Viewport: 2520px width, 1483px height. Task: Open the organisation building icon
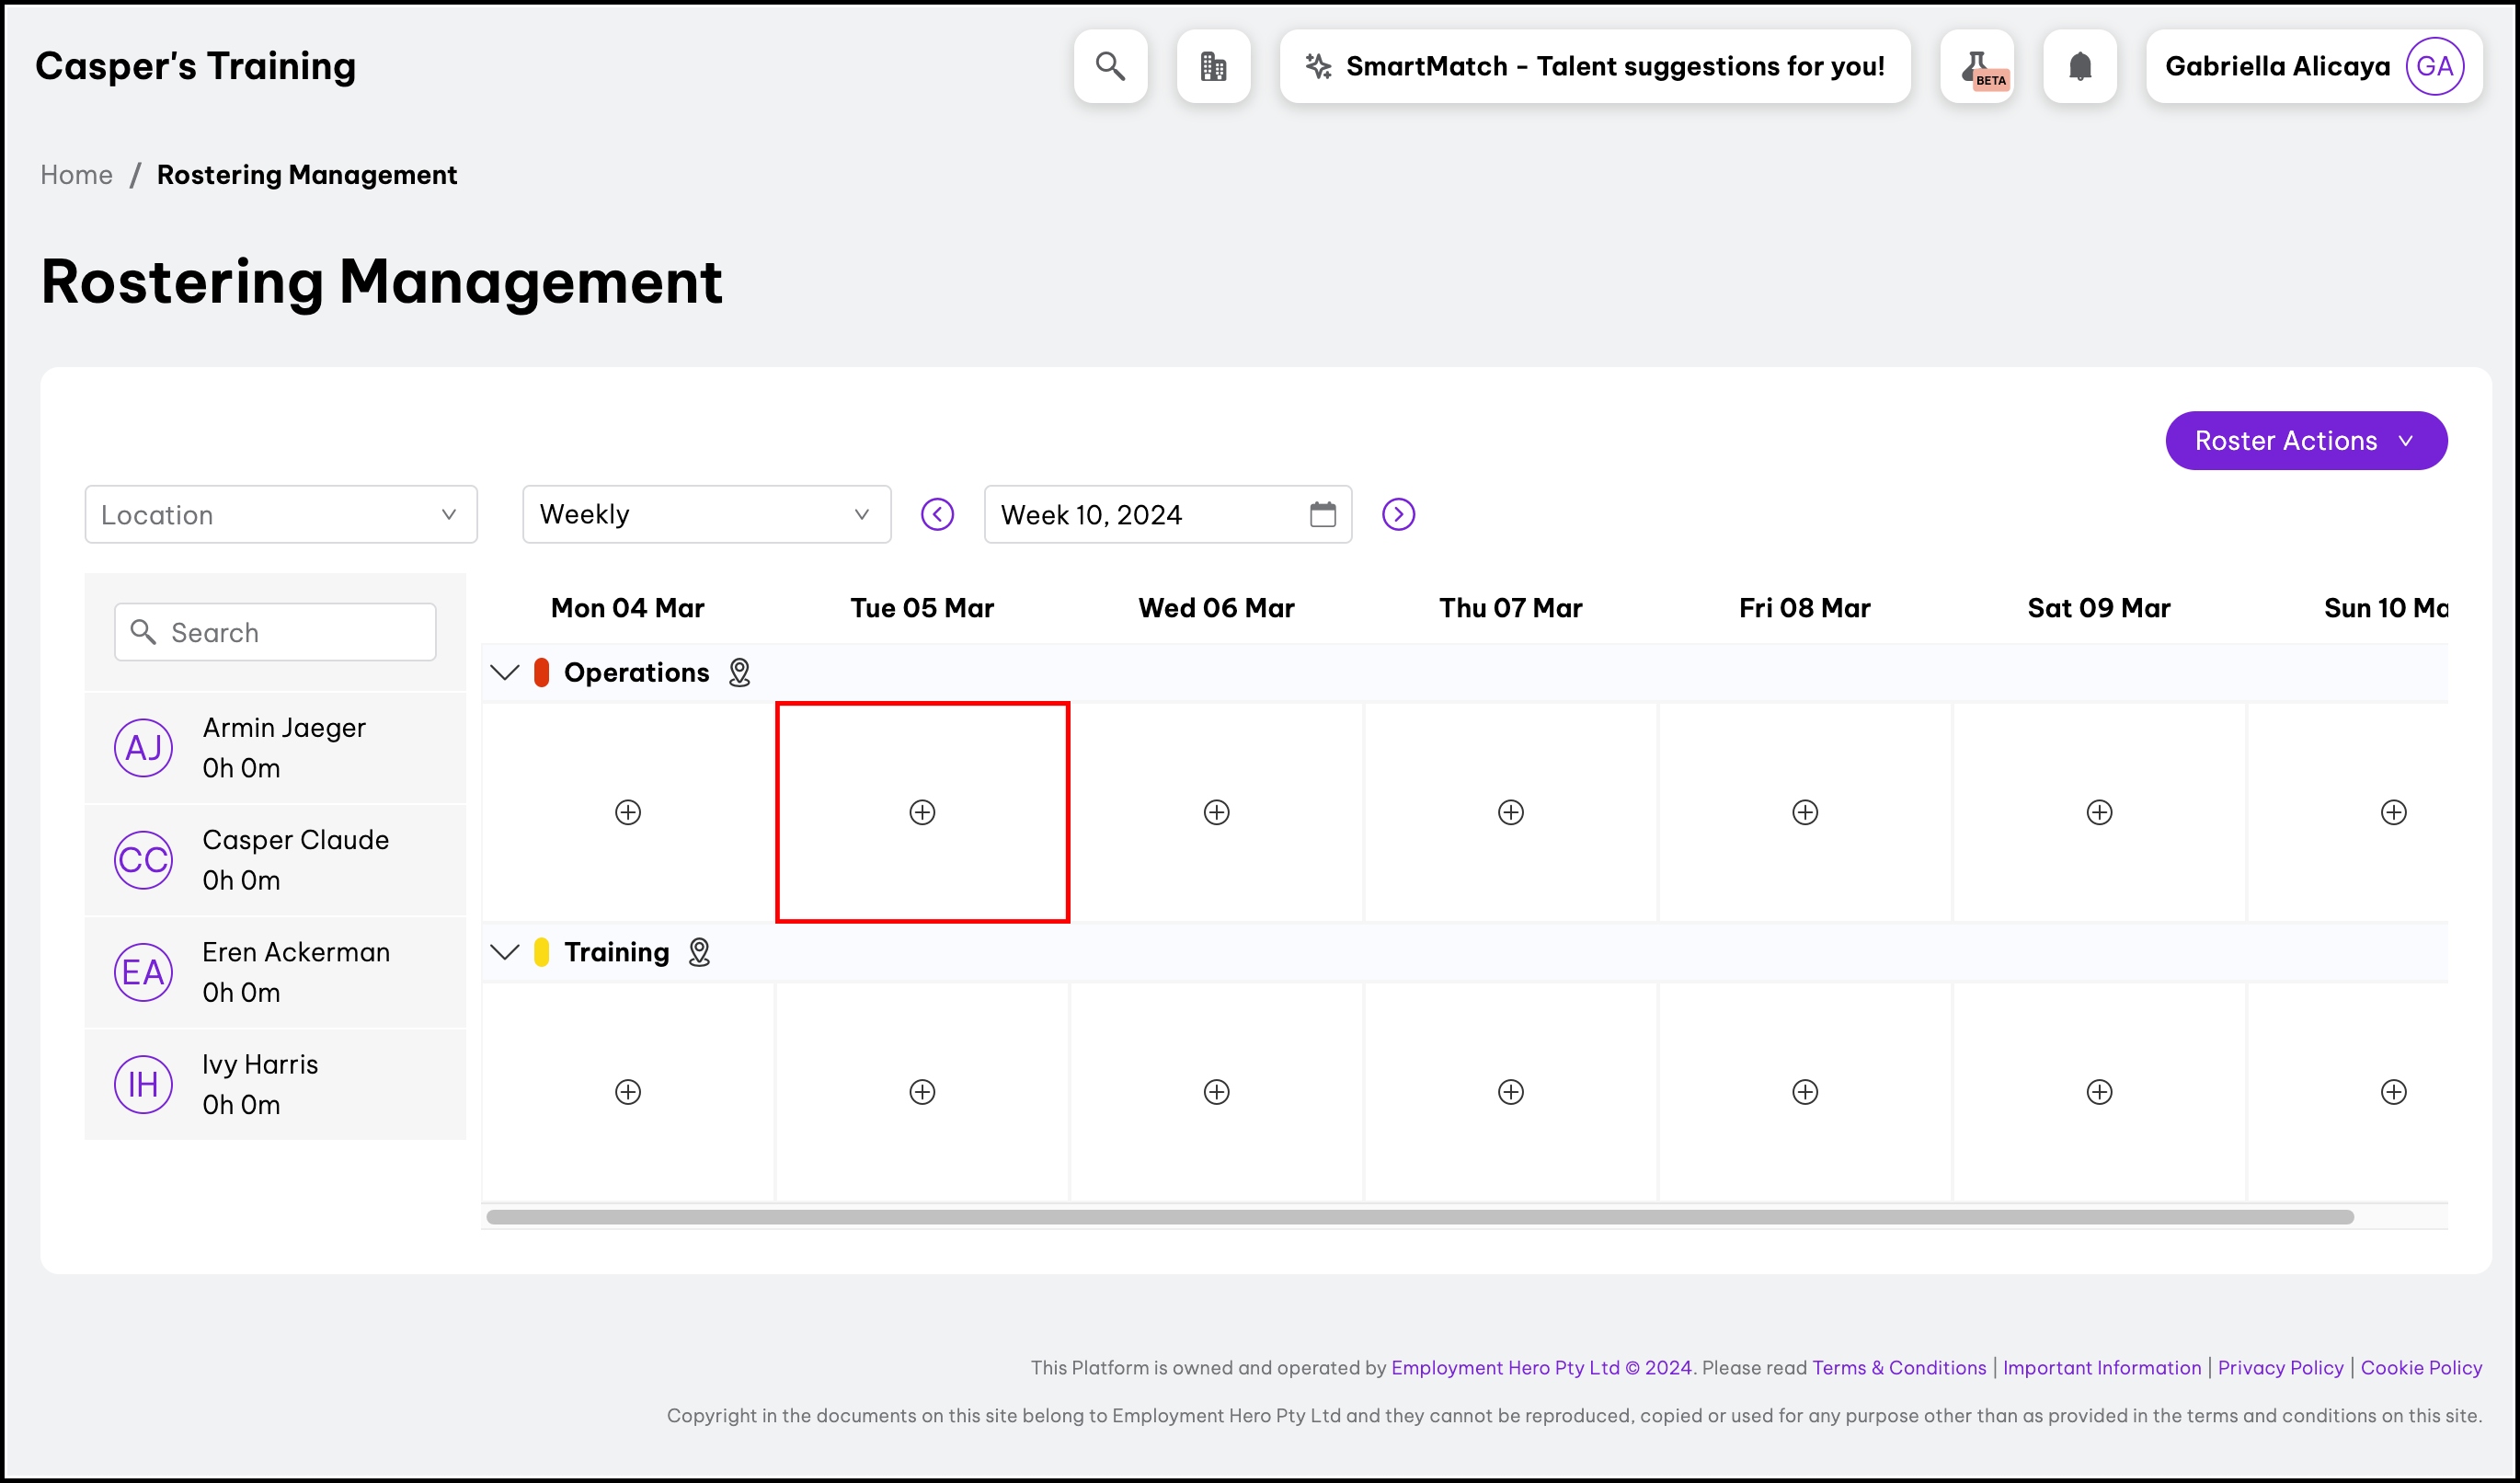1213,66
